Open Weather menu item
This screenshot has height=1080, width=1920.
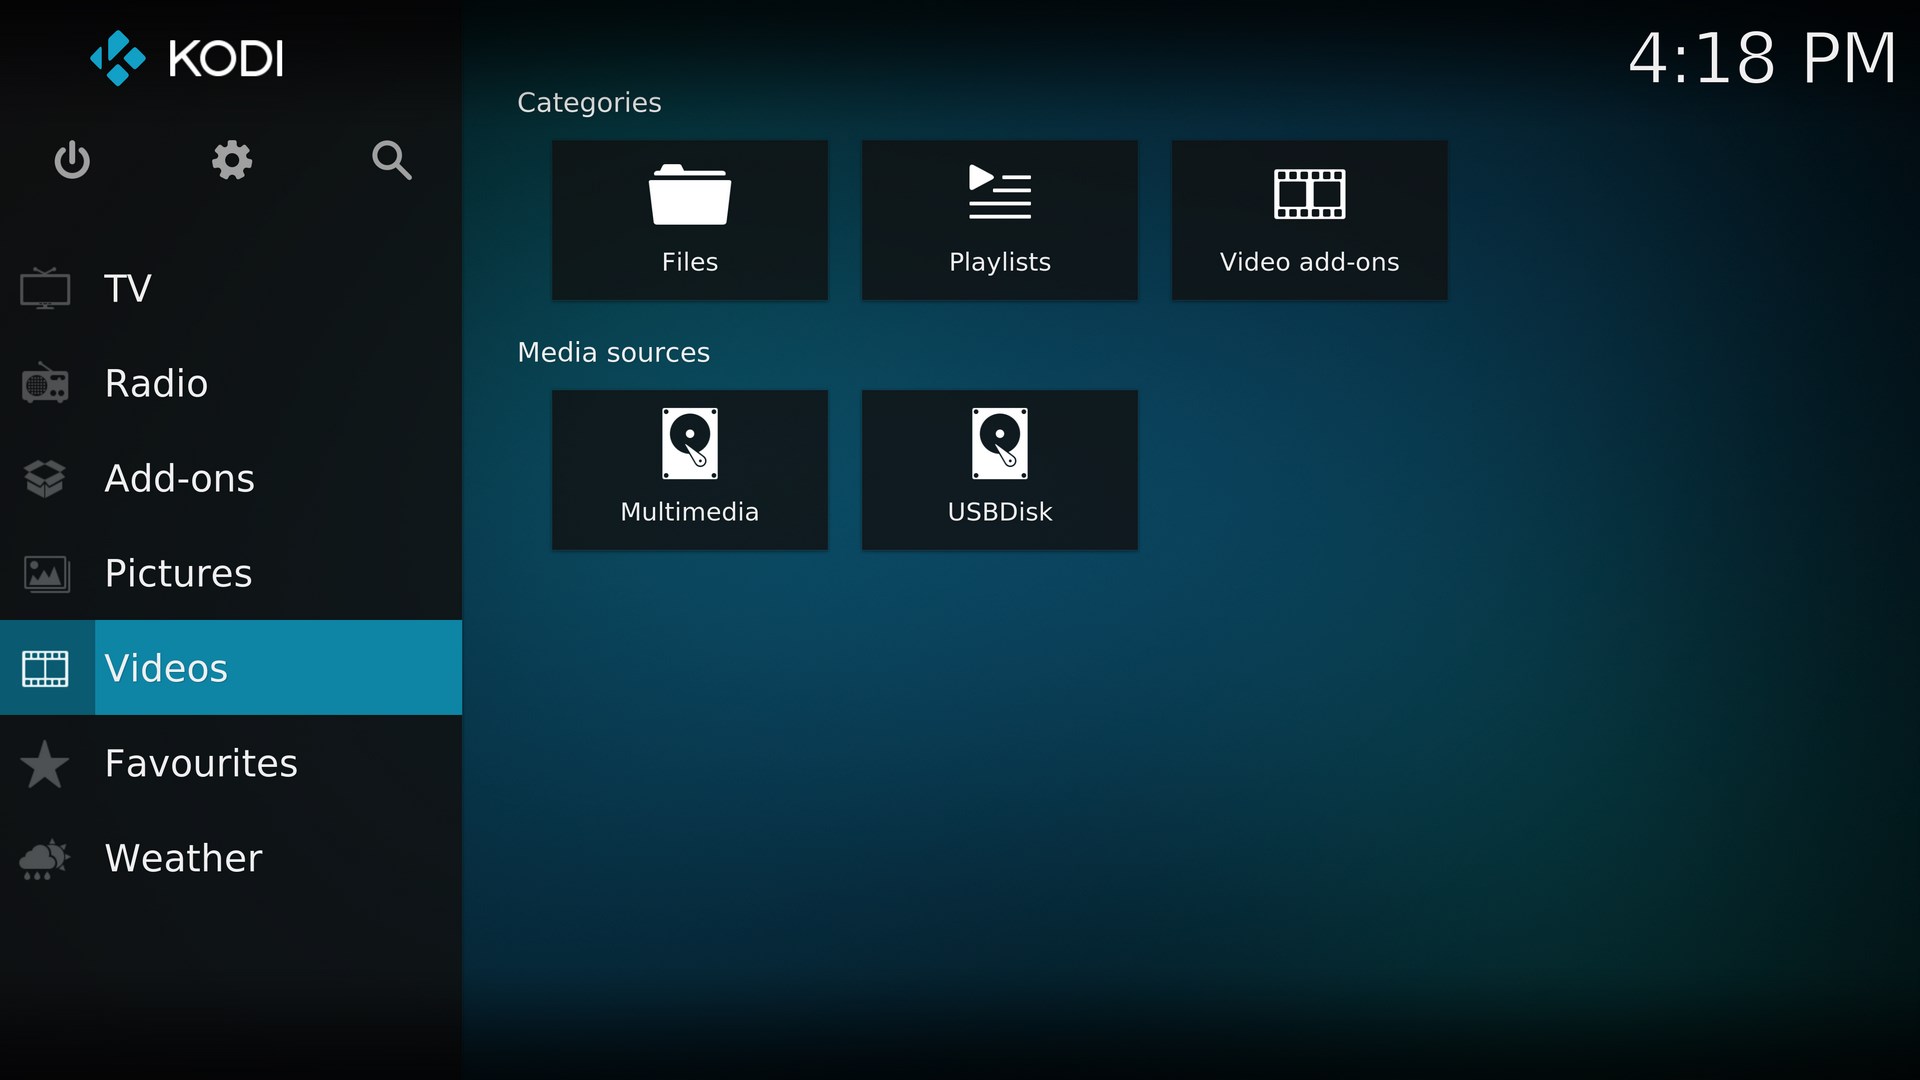pos(231,858)
